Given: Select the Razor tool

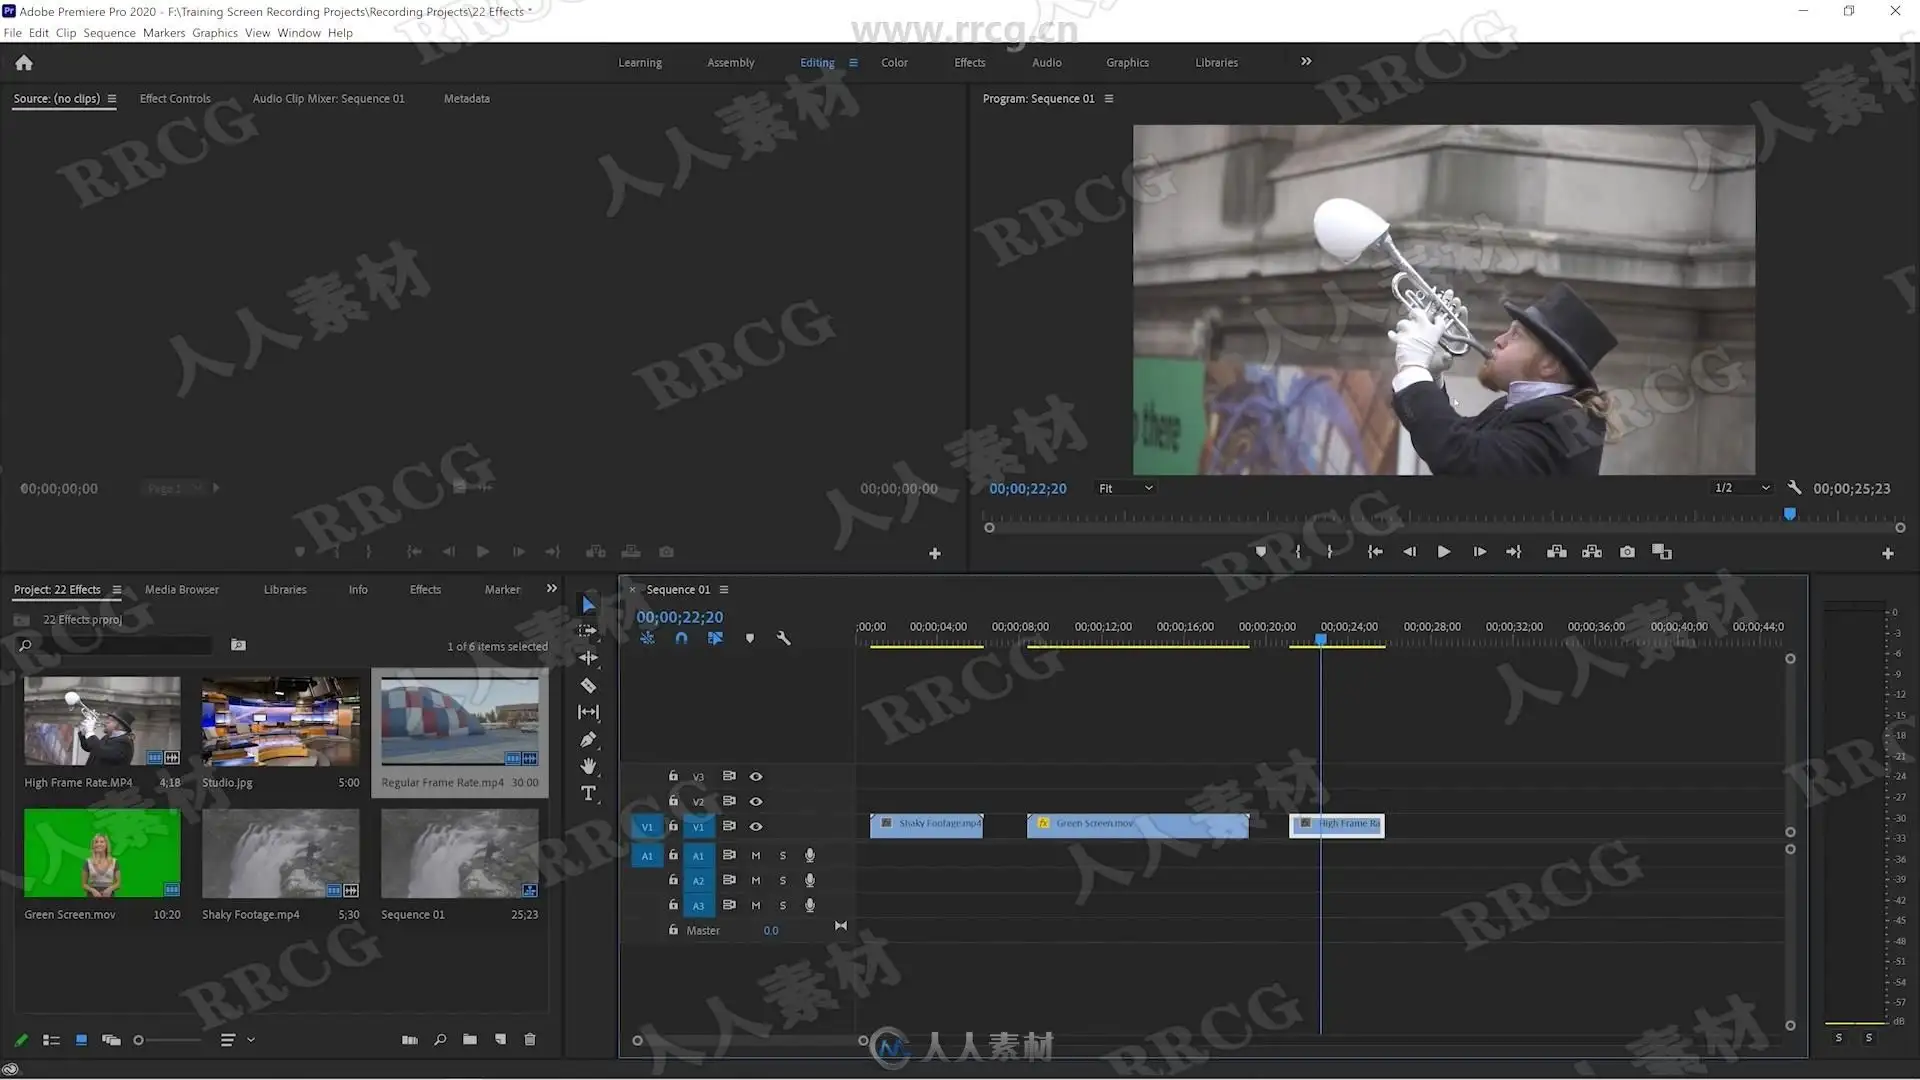Looking at the screenshot, I should coord(588,686).
